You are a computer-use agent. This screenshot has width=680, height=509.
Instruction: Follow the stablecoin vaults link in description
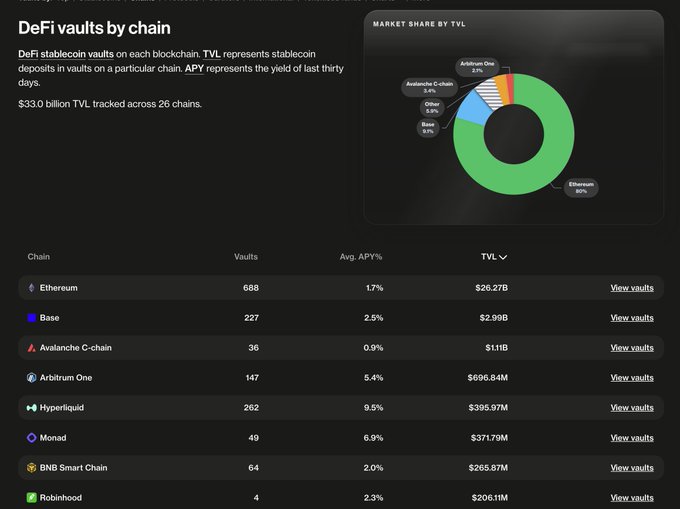[x=77, y=54]
